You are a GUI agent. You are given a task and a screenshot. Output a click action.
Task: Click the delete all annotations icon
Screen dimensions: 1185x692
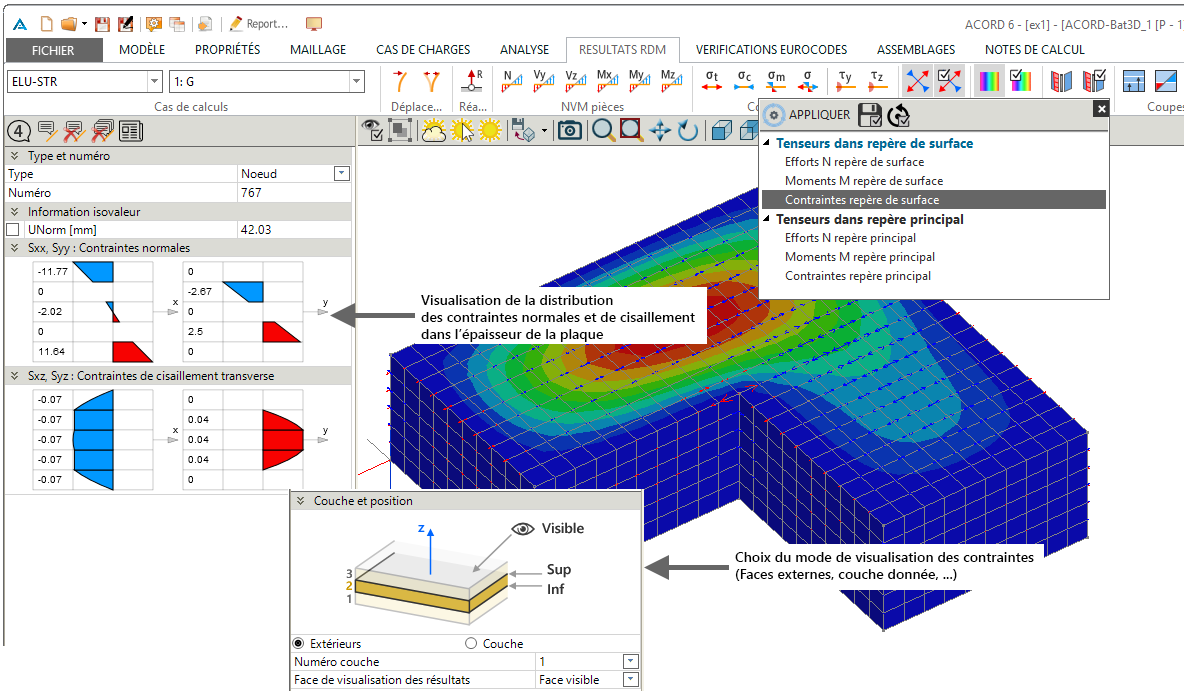(102, 131)
